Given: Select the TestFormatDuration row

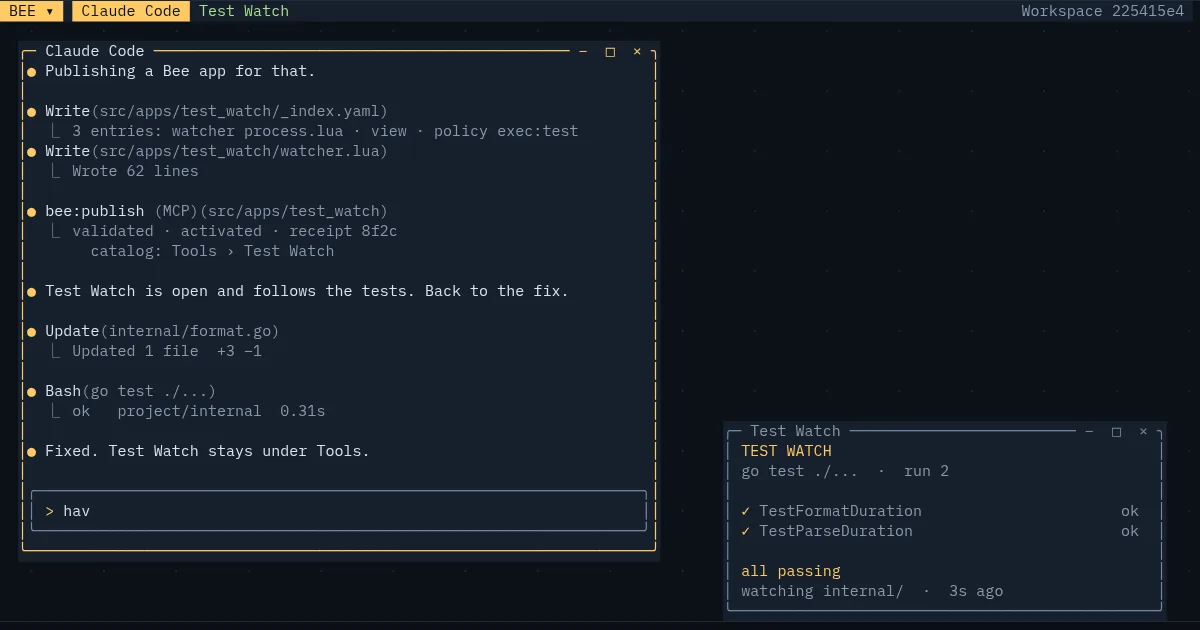Looking at the screenshot, I should pyautogui.click(x=940, y=511).
